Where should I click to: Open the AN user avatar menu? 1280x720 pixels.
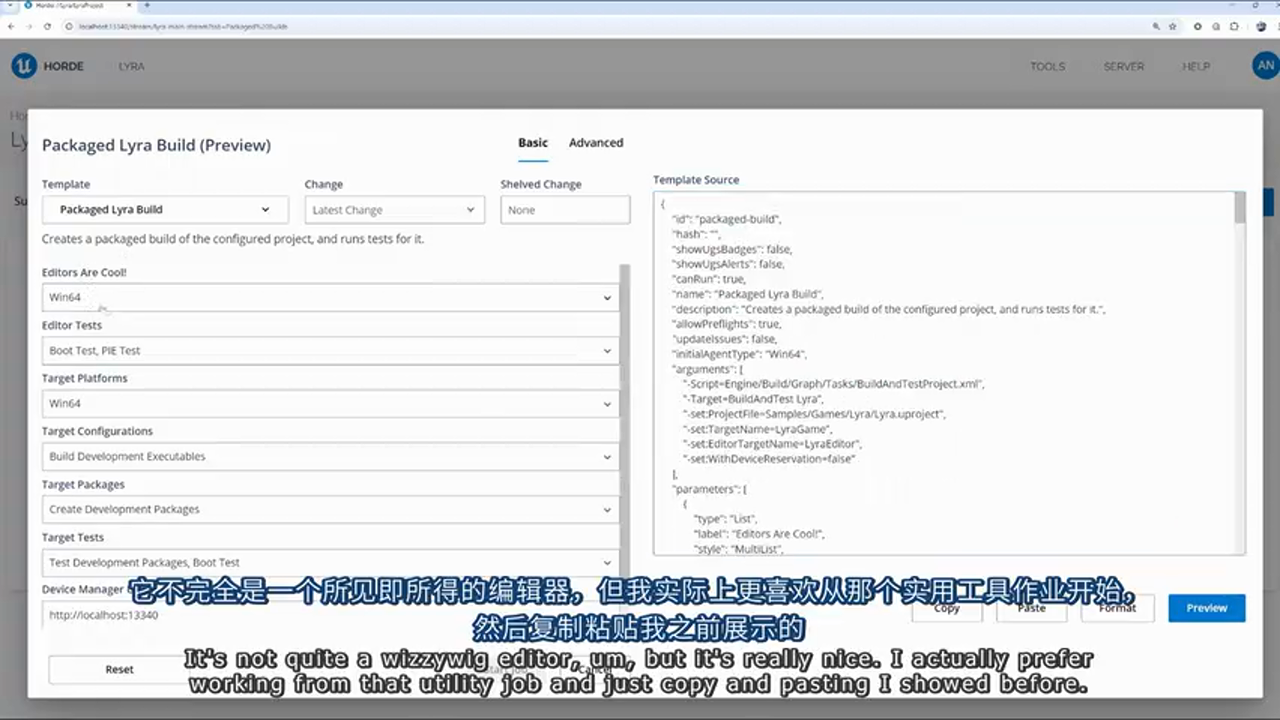coord(1265,66)
